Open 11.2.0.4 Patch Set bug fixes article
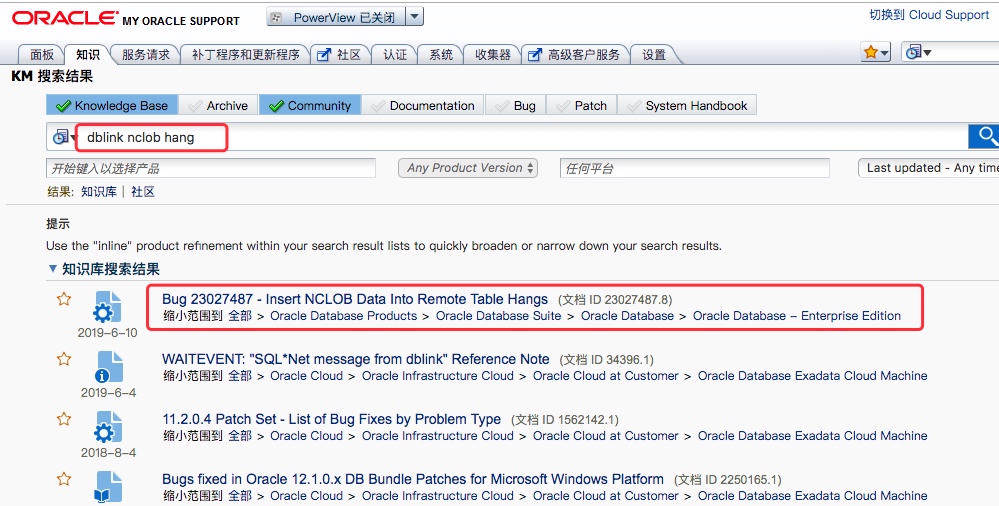999x506 pixels. coord(331,419)
